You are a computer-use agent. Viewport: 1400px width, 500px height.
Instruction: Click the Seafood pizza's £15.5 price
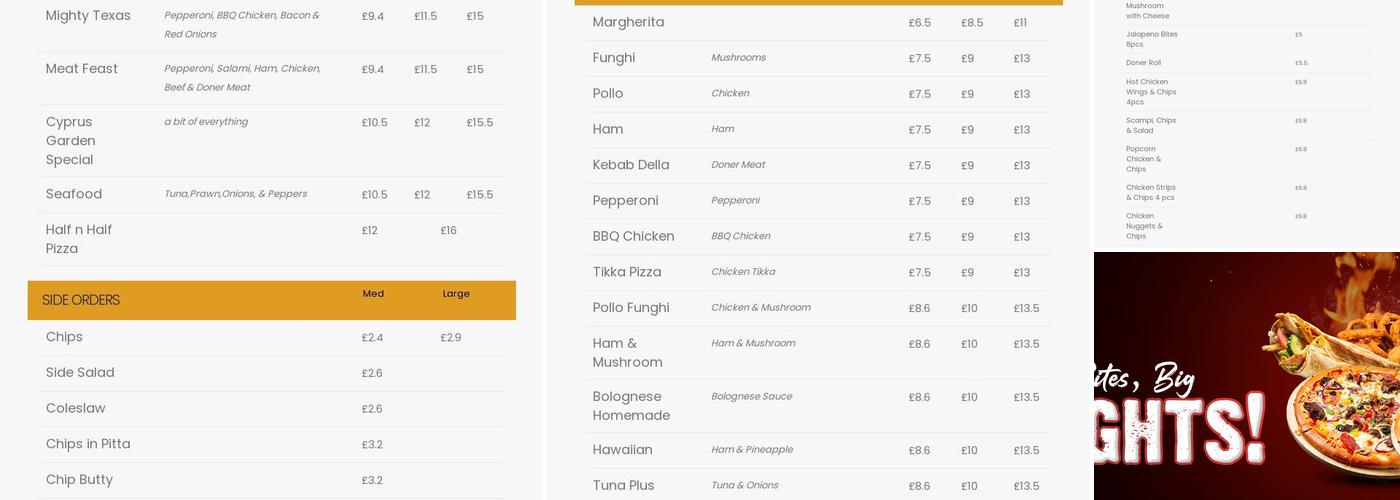pos(479,195)
